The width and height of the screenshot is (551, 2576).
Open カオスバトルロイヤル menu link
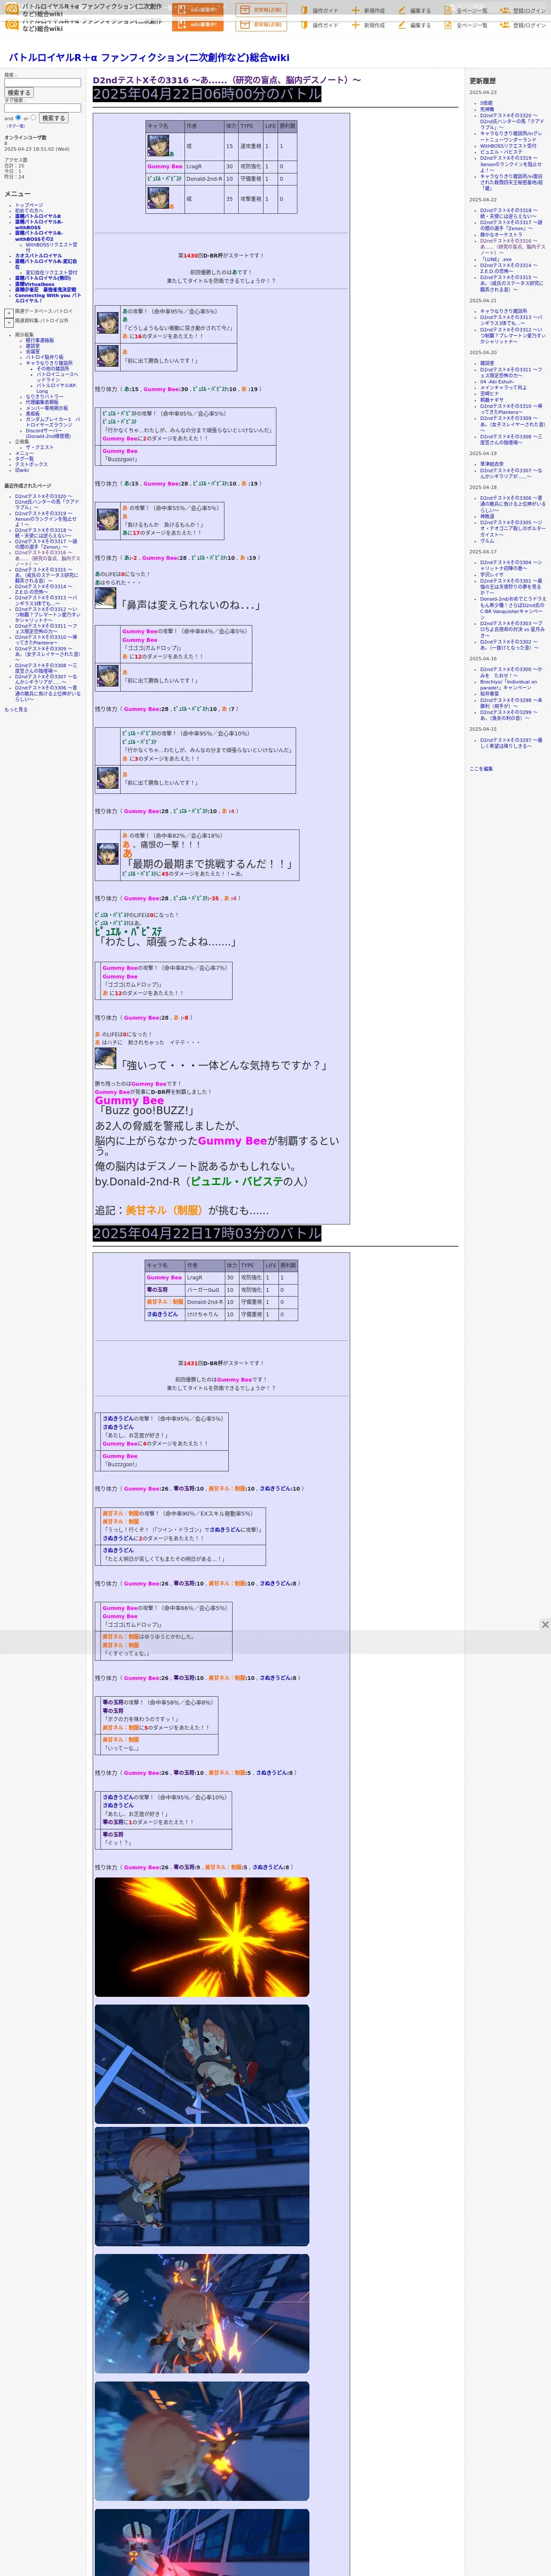[x=38, y=255]
